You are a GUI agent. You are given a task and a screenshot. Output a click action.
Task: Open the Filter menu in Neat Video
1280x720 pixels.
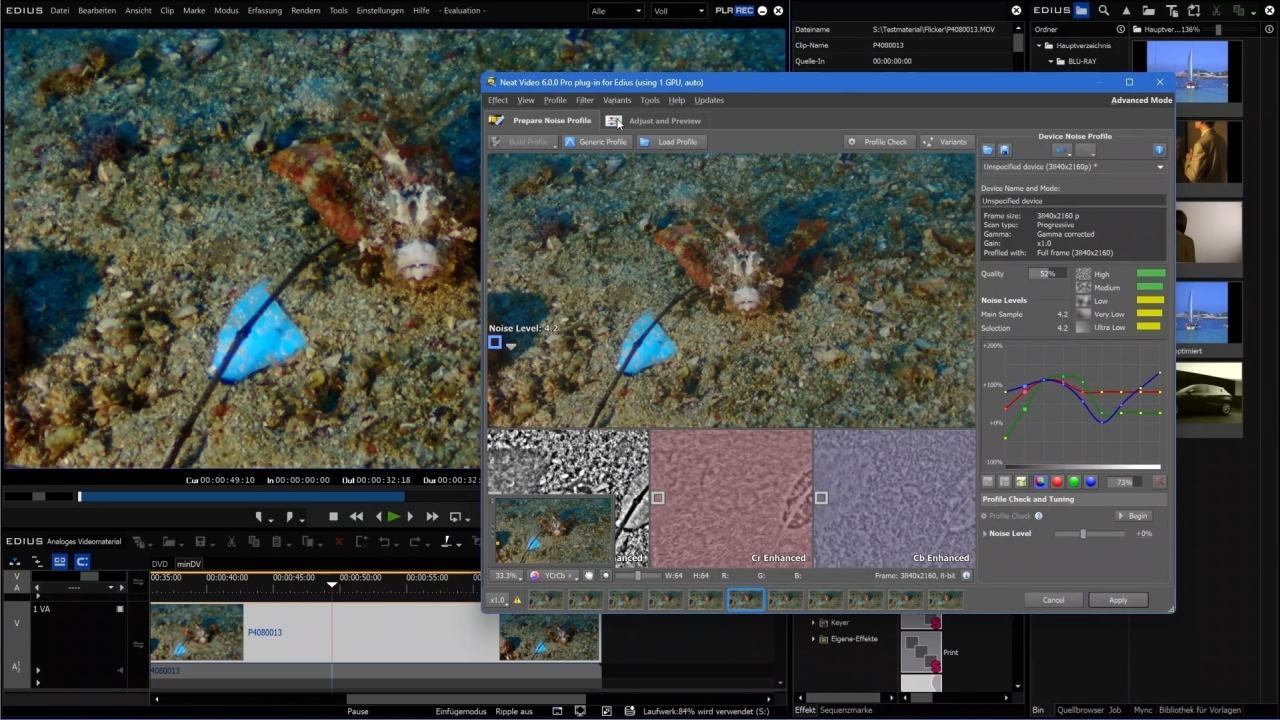tap(585, 100)
